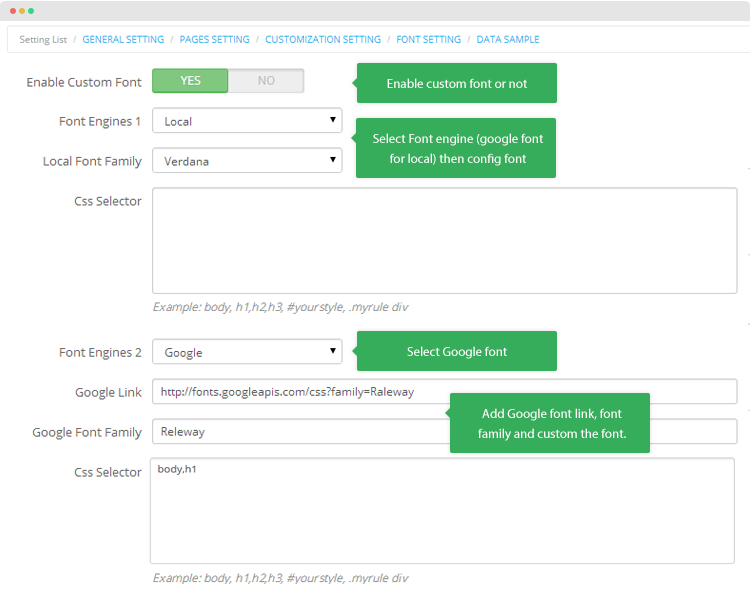Click the Enable custom font or not tooltip

[457, 83]
